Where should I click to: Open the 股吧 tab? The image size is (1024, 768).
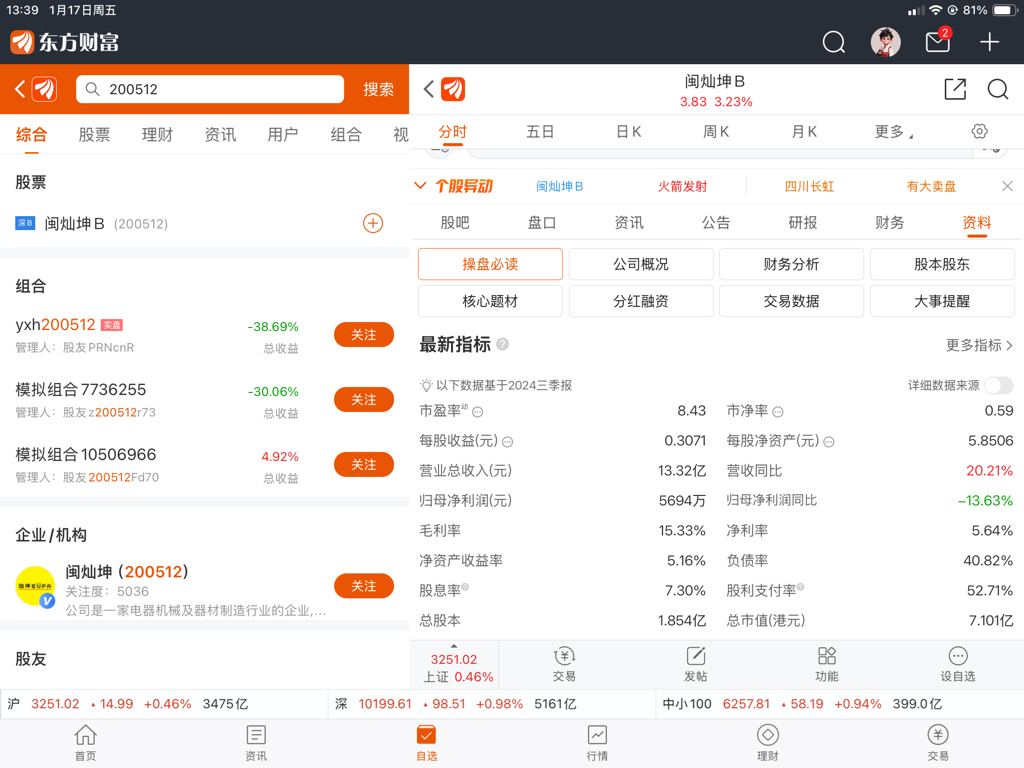[x=455, y=223]
